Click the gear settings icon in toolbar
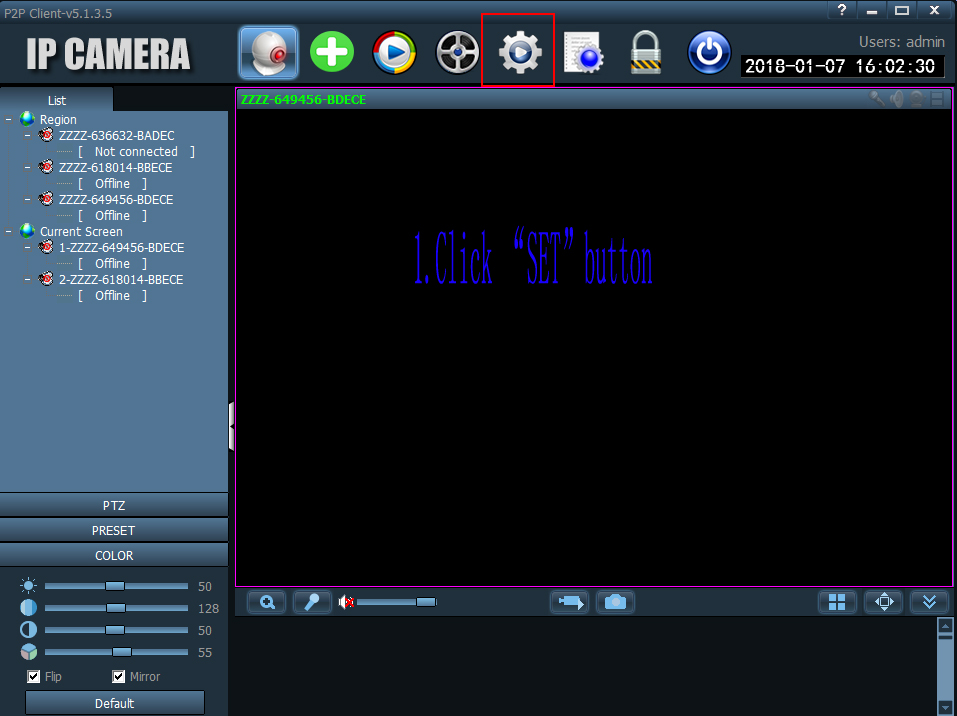 coord(519,51)
